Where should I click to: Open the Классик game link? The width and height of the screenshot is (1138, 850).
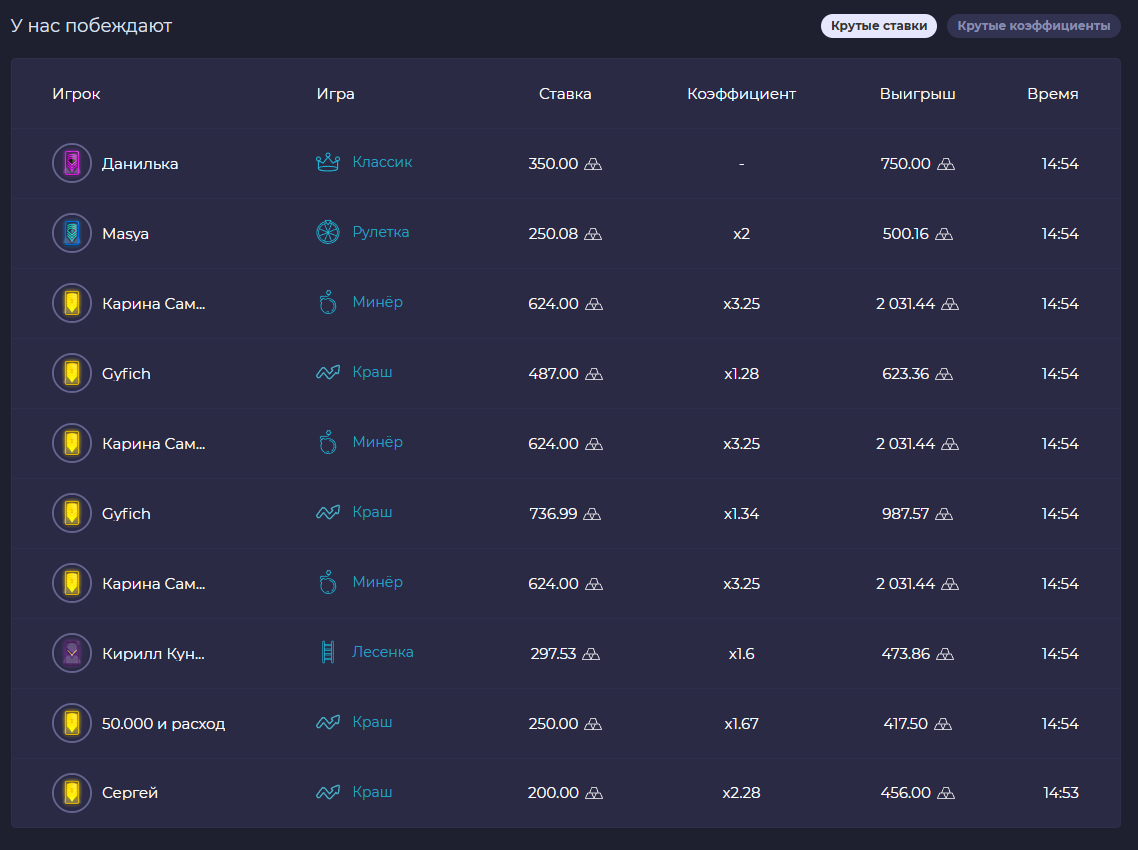(382, 162)
